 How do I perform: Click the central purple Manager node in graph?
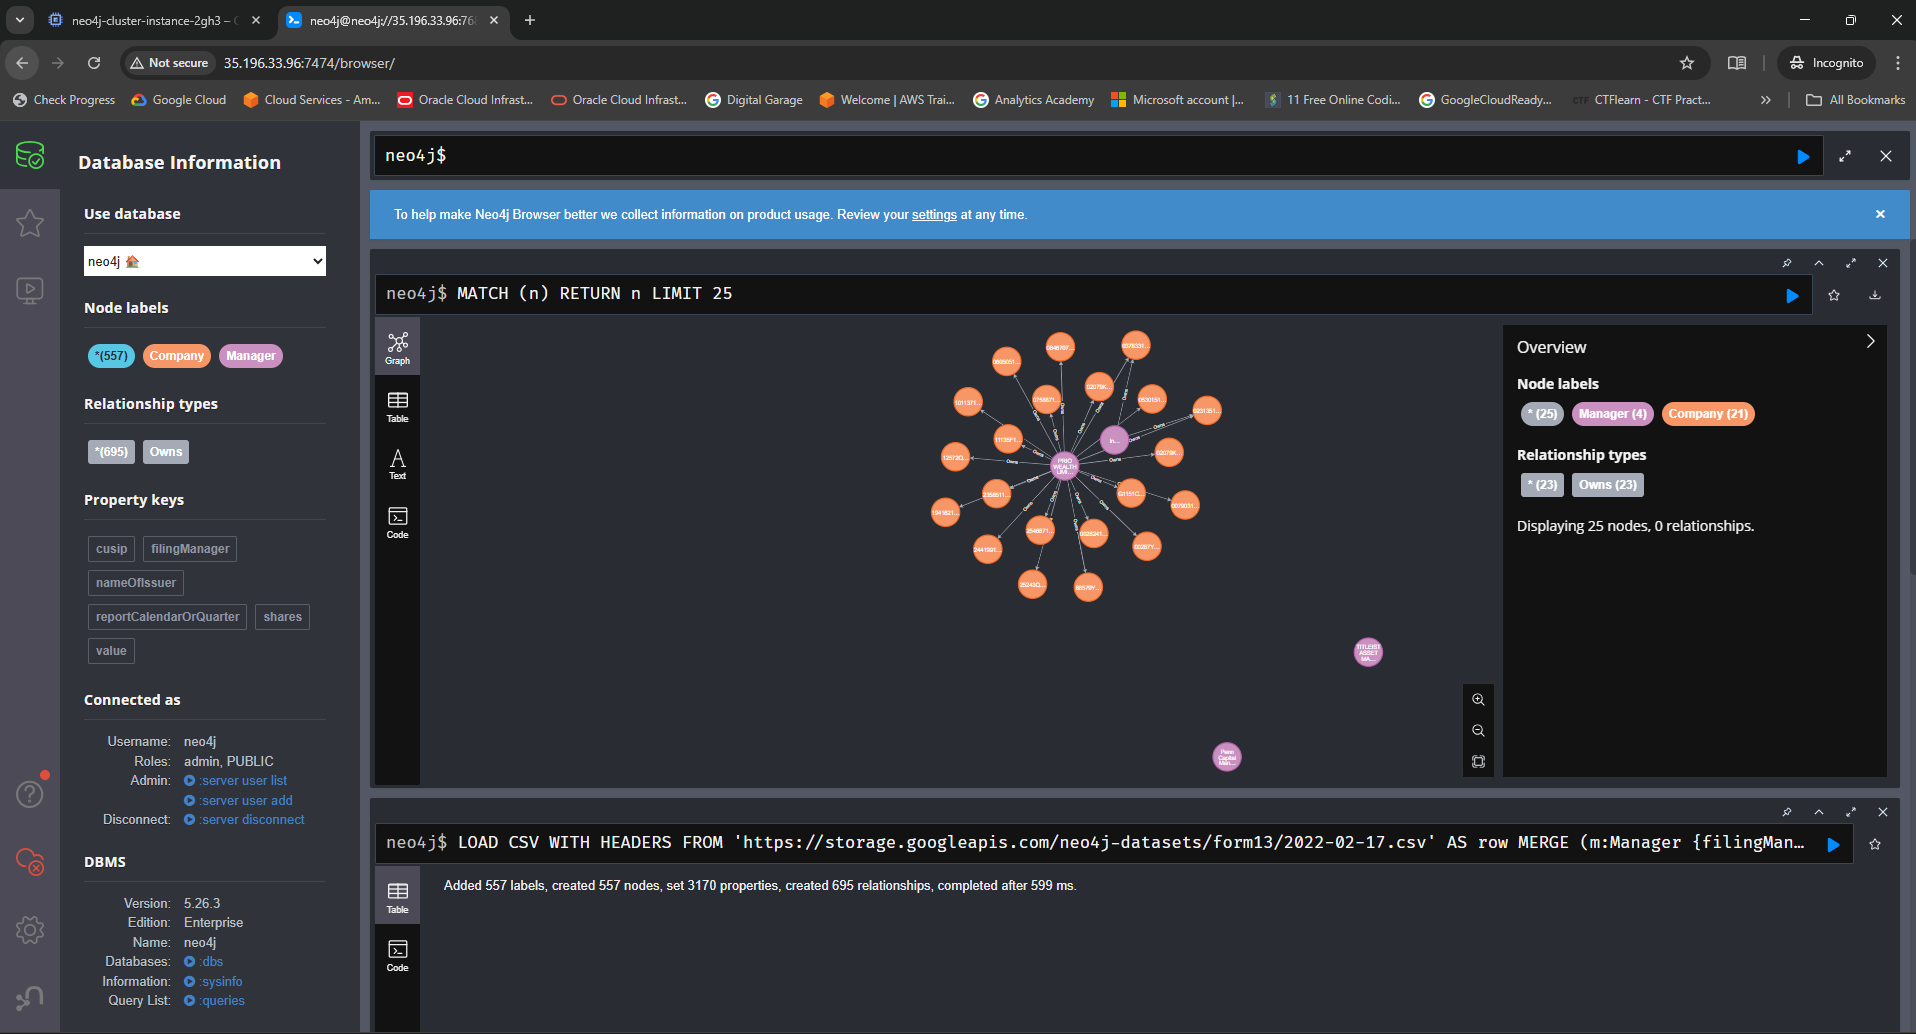click(x=1064, y=466)
